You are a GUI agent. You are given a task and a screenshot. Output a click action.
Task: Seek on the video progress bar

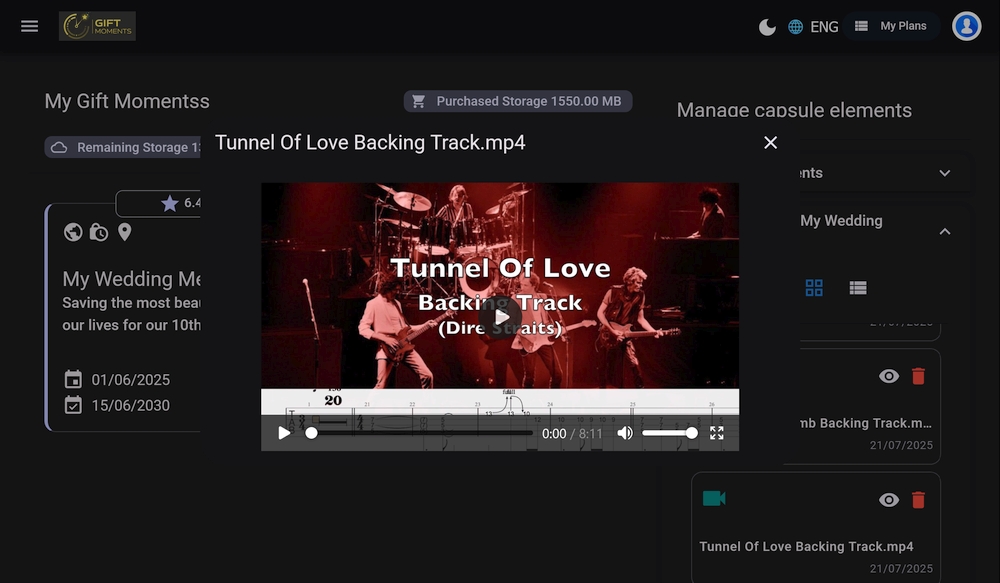[420, 433]
